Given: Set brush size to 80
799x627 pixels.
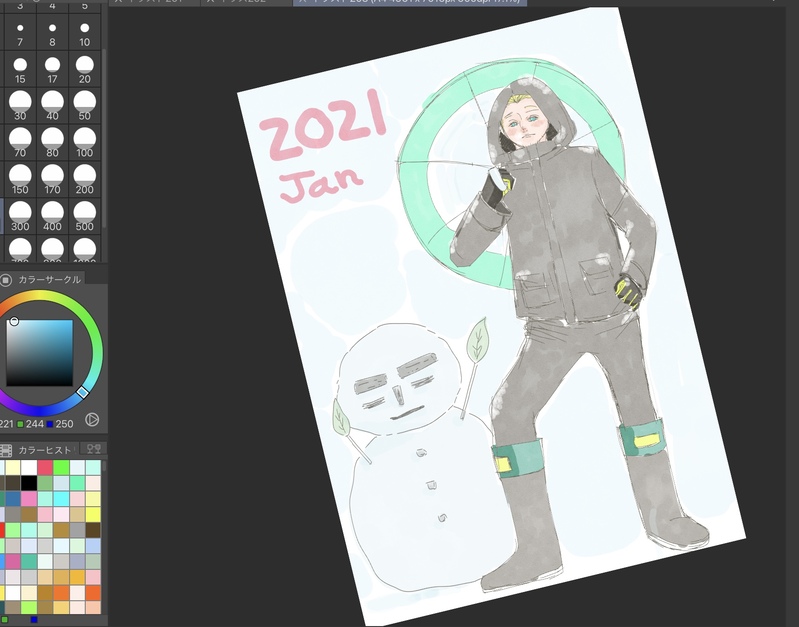Looking at the screenshot, I should point(52,143).
